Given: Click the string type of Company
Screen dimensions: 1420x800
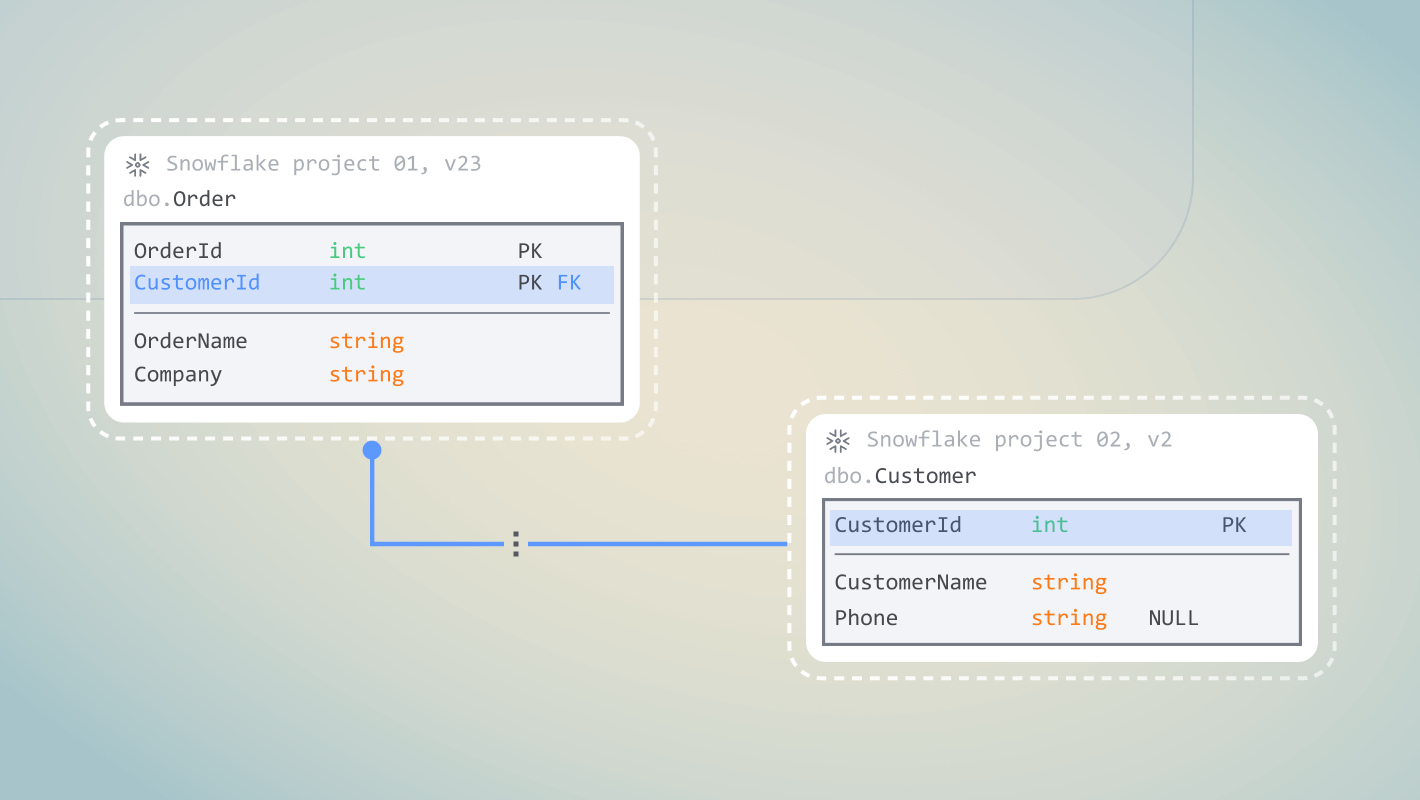Looking at the screenshot, I should point(366,375).
